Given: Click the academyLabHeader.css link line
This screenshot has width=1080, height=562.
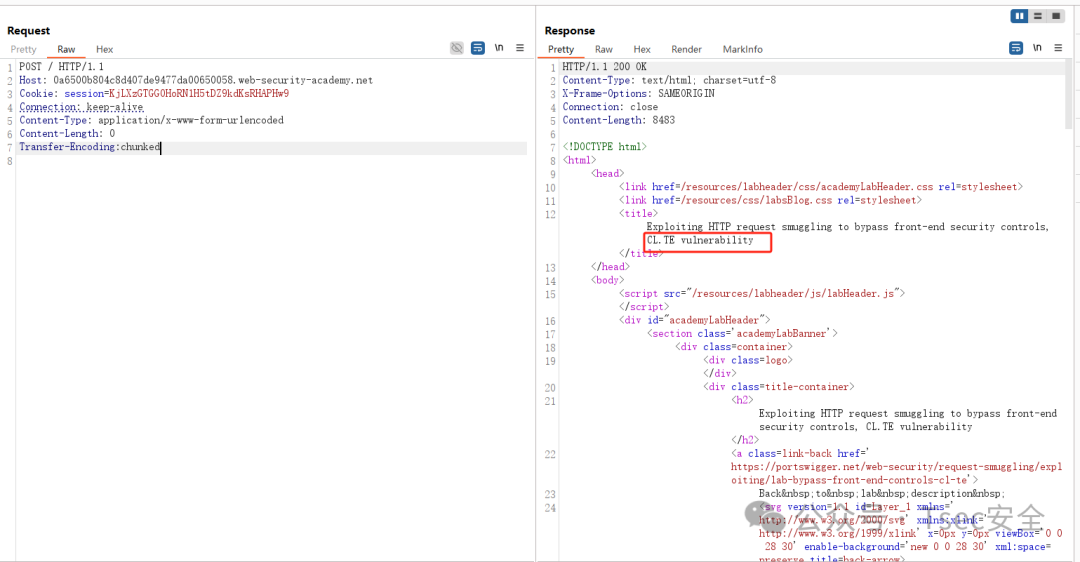Looking at the screenshot, I should coord(820,187).
